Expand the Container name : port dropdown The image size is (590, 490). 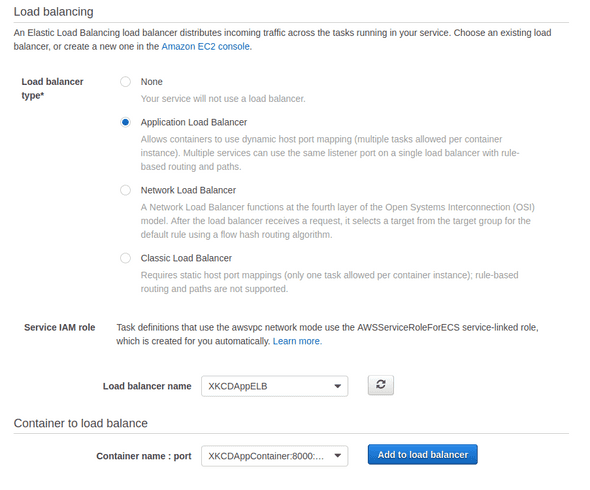pyautogui.click(x=274, y=456)
